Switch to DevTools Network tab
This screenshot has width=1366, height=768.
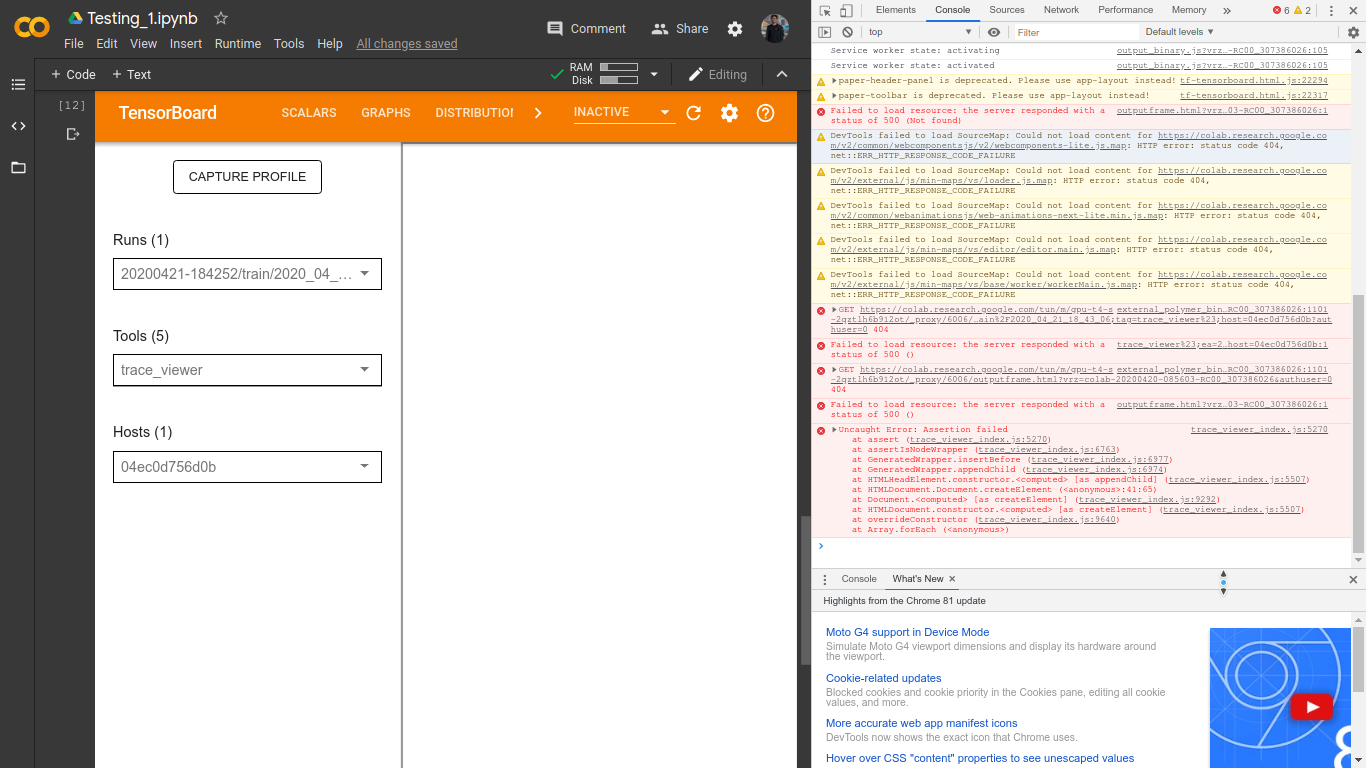[1061, 10]
